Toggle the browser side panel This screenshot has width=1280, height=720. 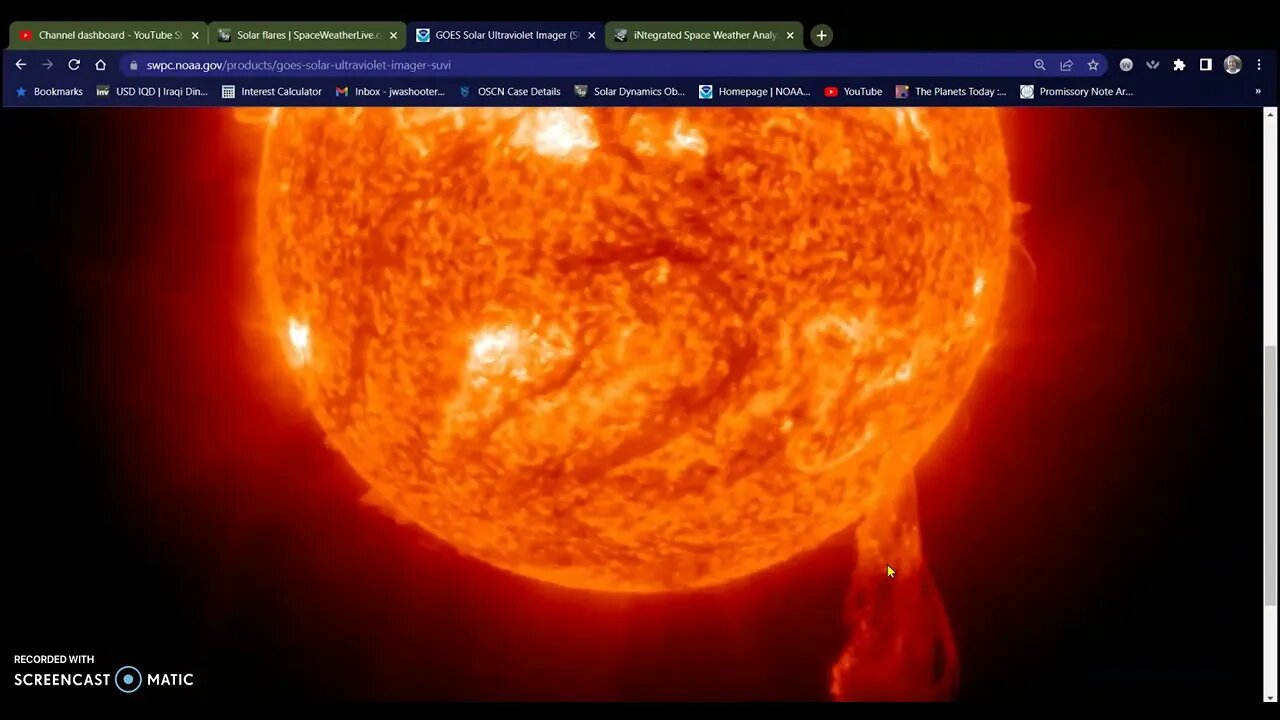(x=1206, y=65)
